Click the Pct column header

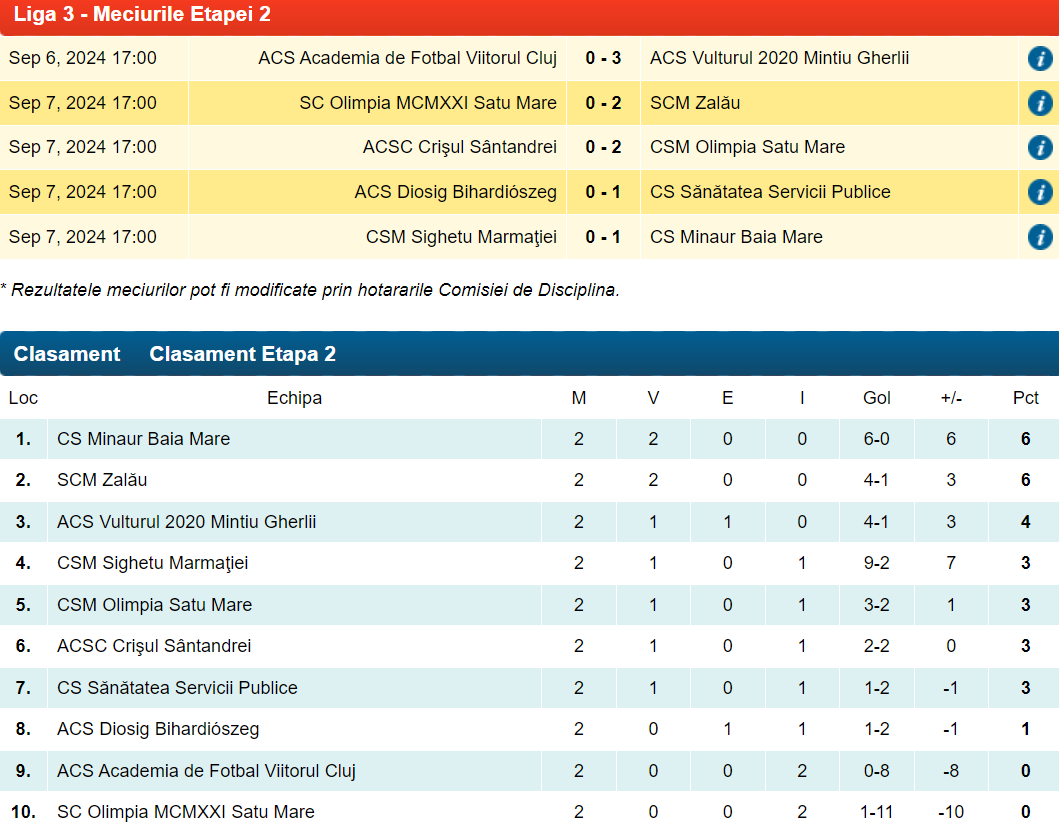1025,398
